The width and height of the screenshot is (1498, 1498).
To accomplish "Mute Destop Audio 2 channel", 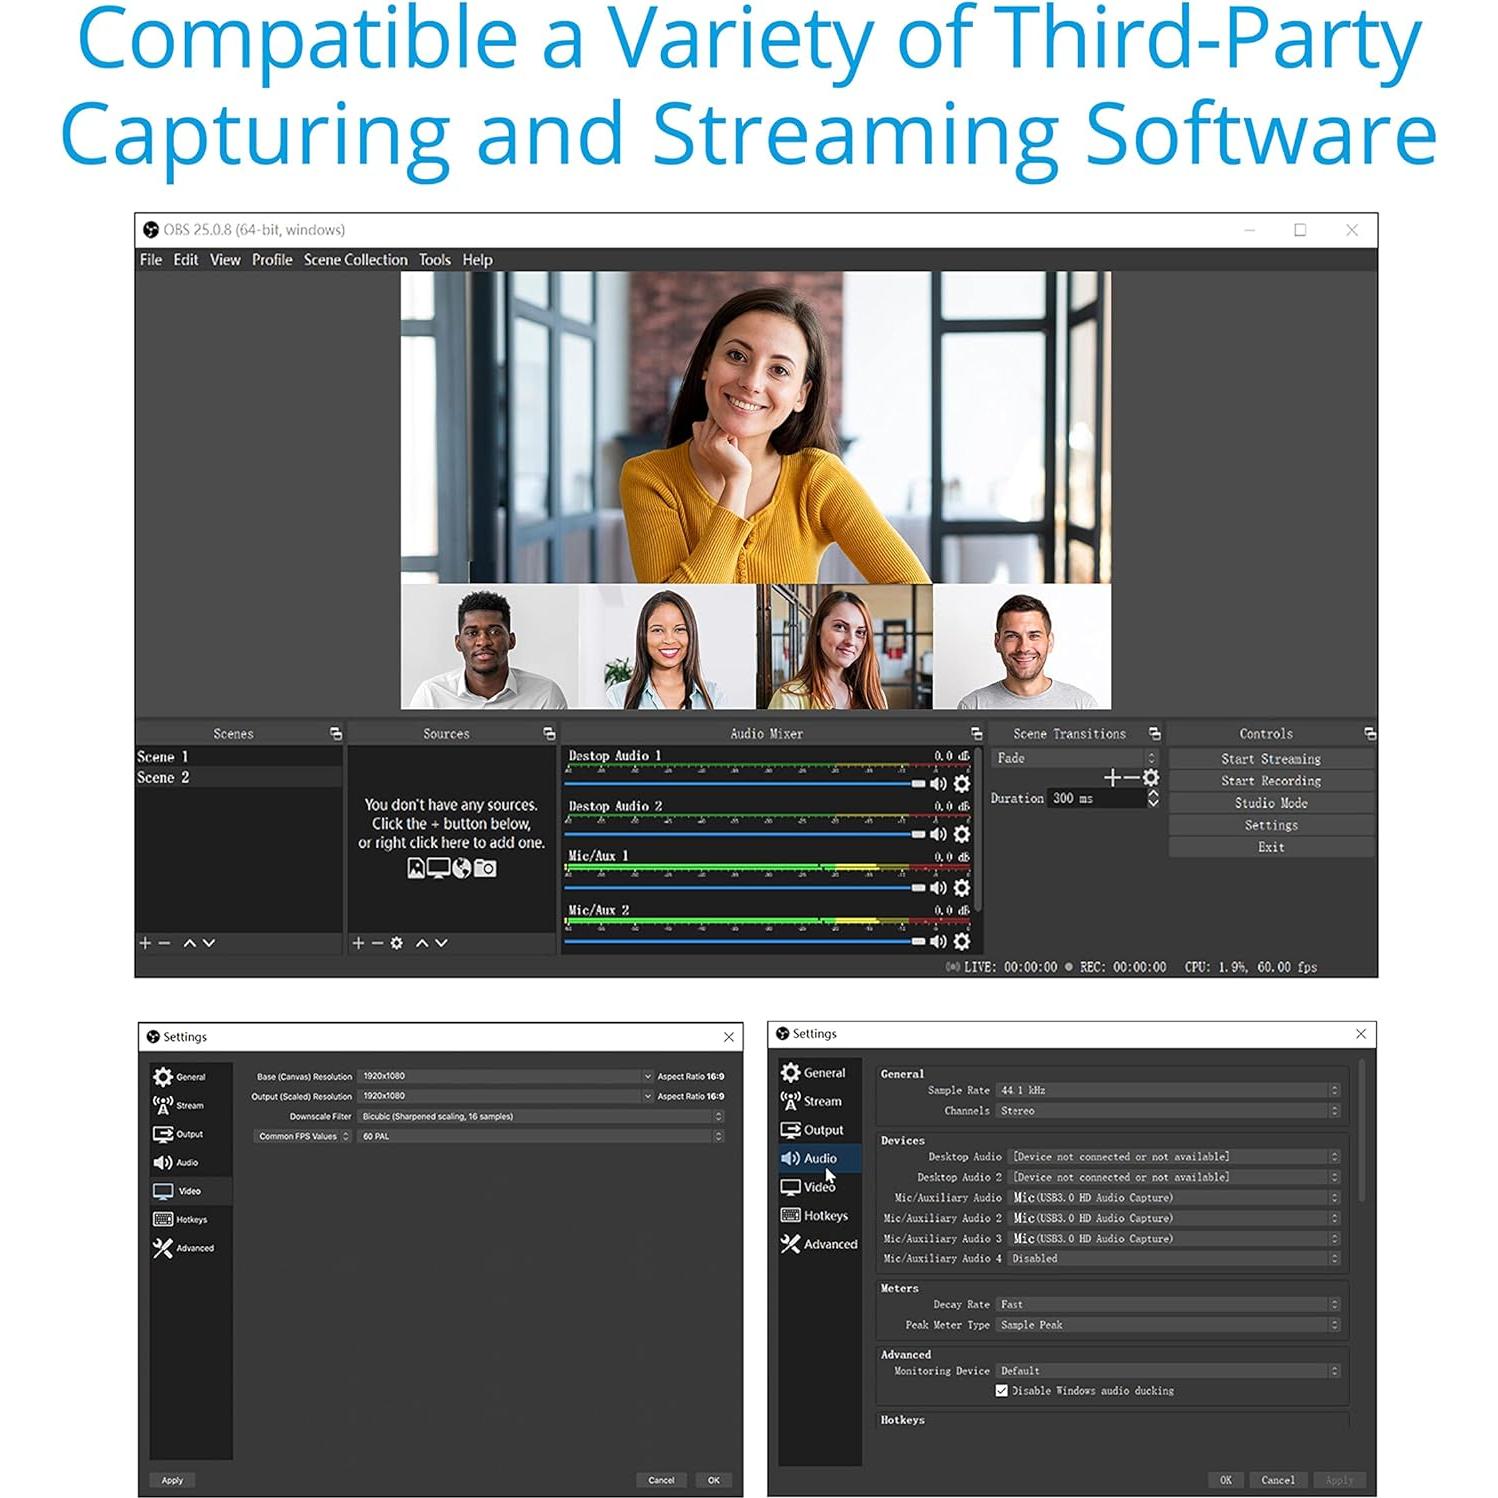I will 938,833.
